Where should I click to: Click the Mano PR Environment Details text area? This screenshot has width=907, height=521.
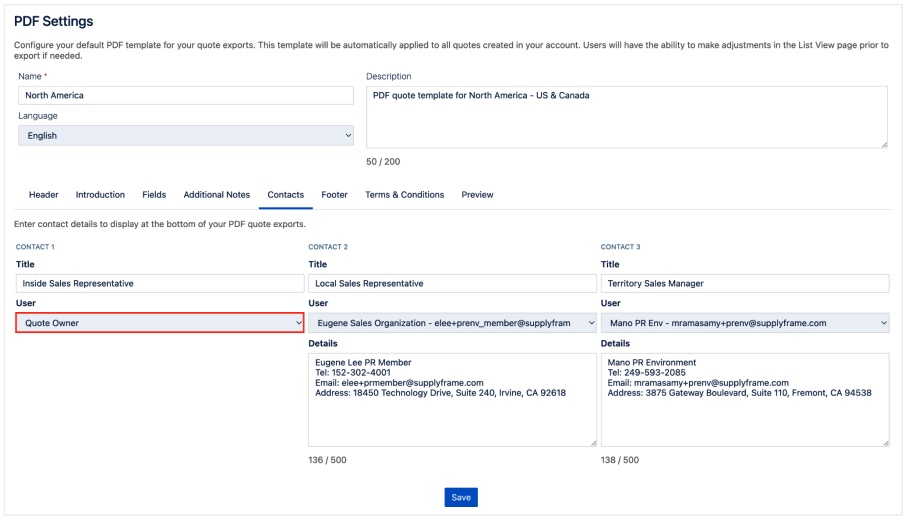tap(745, 399)
